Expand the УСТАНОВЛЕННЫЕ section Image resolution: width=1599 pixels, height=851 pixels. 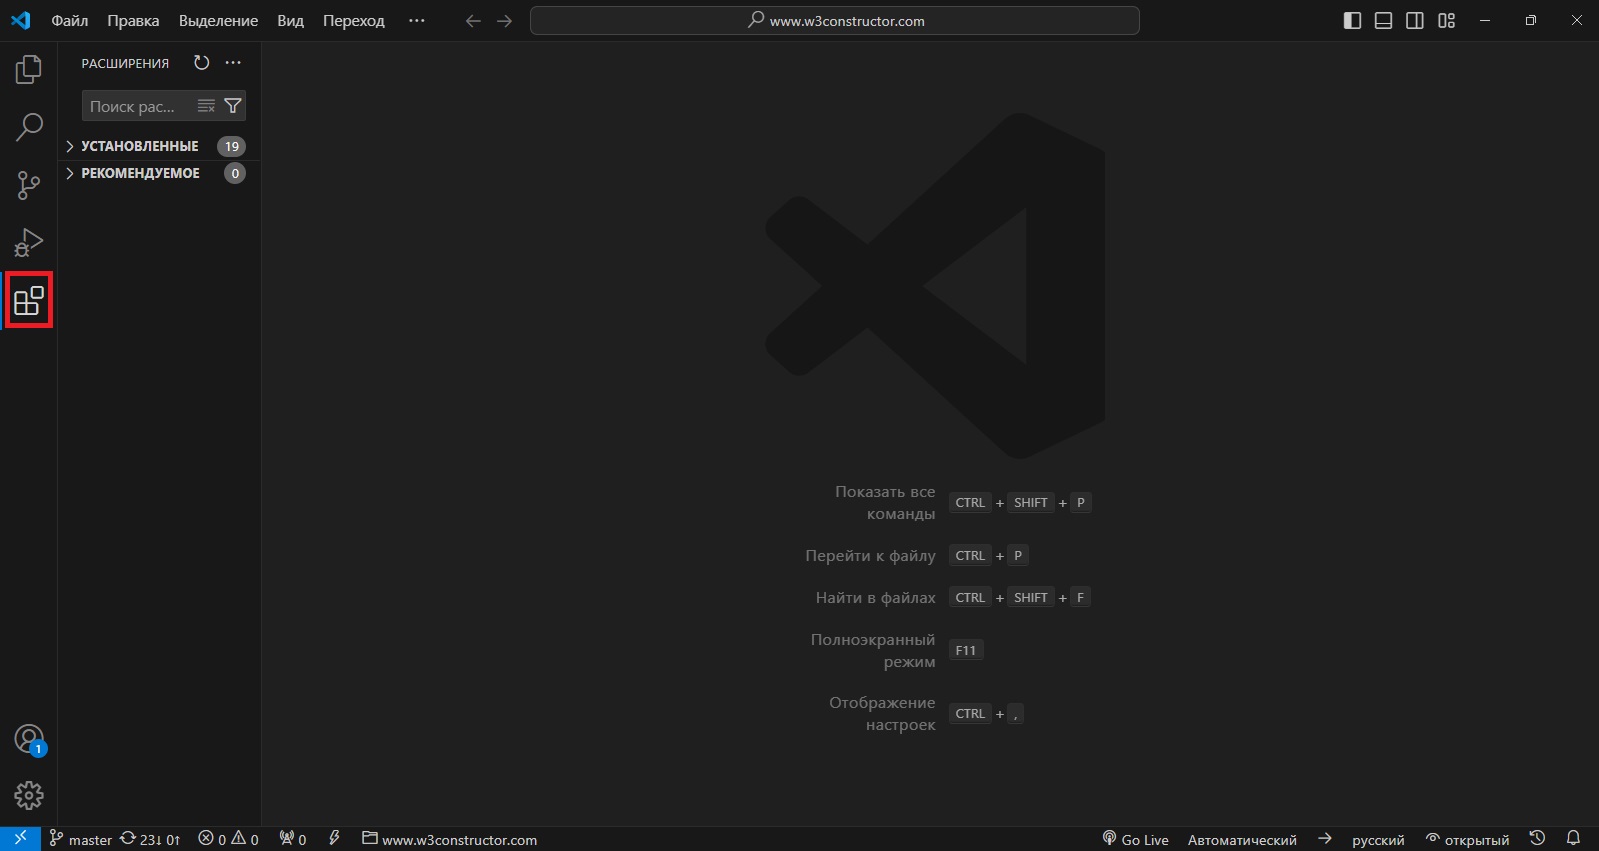coord(159,146)
